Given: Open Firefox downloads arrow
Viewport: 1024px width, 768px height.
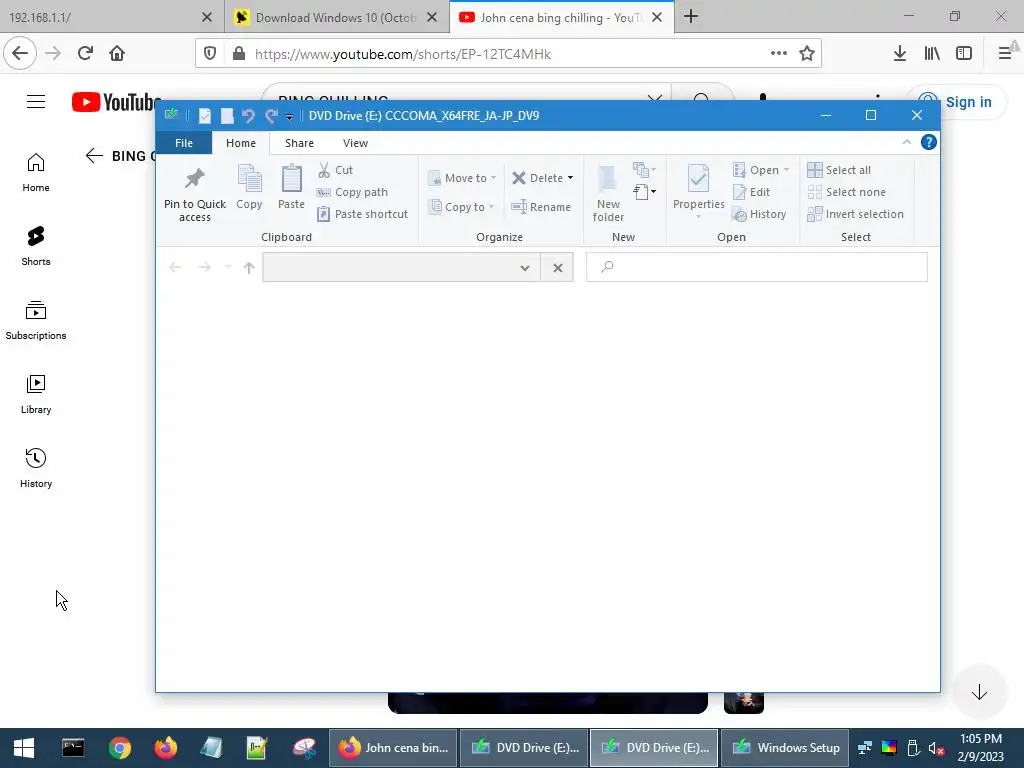Looking at the screenshot, I should coord(899,54).
